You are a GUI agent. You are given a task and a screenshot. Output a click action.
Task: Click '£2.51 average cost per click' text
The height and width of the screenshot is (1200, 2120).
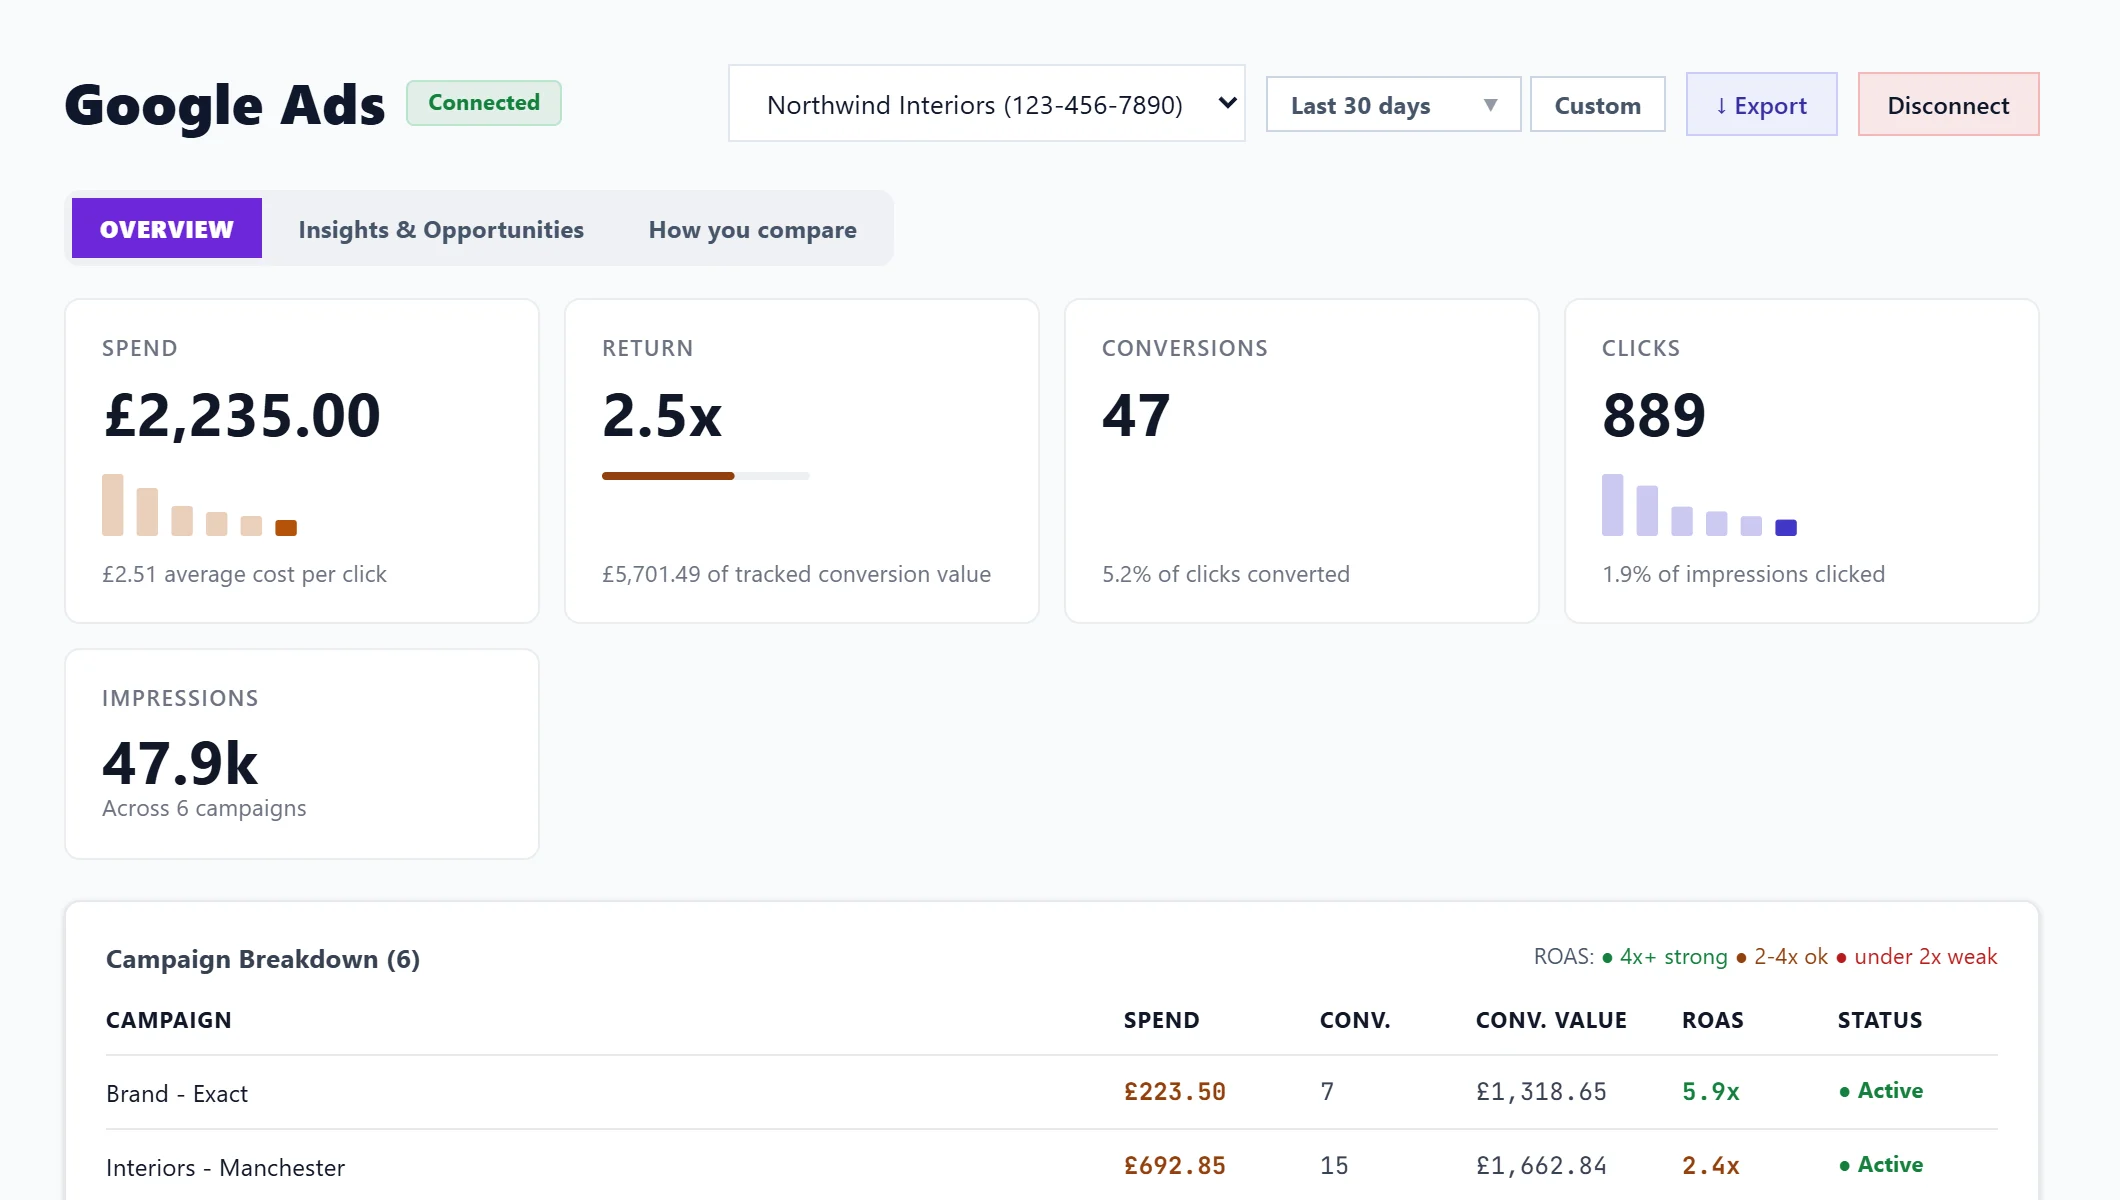pos(244,575)
